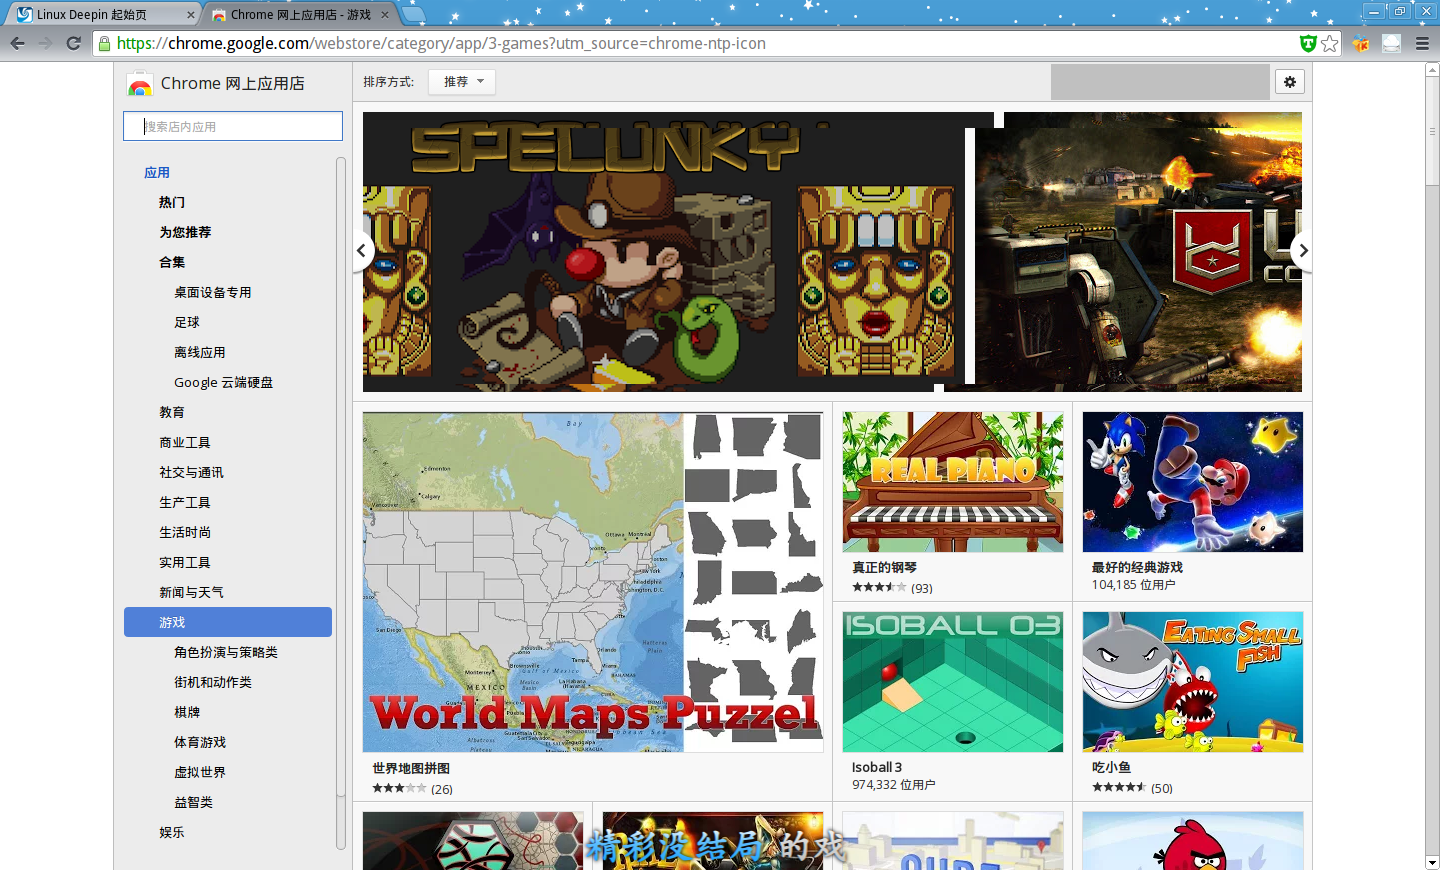This screenshot has width=1440, height=870.
Task: Reload the current page
Action: tap(73, 43)
